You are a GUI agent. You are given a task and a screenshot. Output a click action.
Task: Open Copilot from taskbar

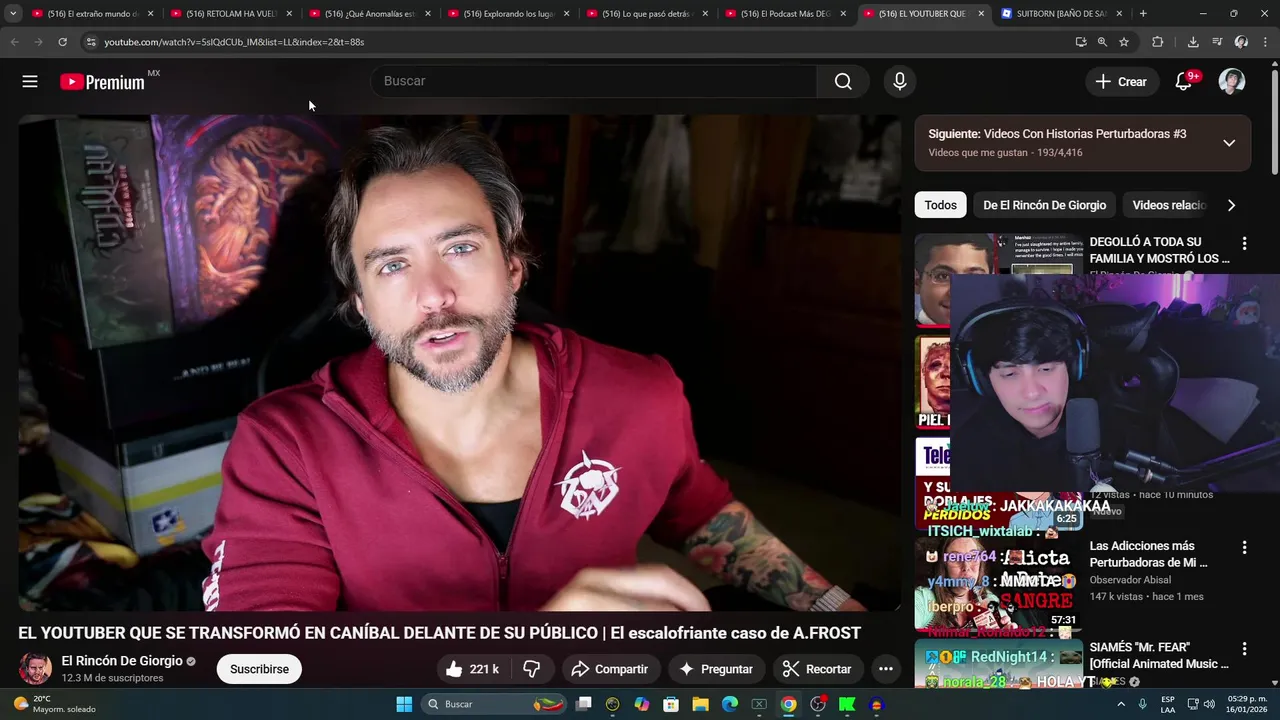pos(641,704)
